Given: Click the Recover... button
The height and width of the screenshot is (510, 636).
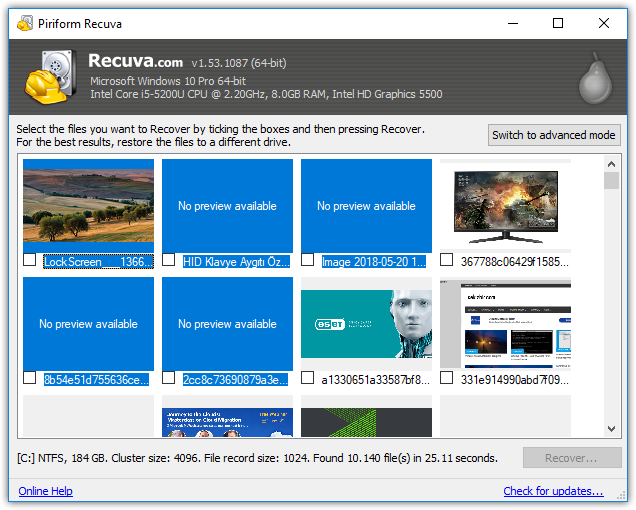Looking at the screenshot, I should [572, 458].
